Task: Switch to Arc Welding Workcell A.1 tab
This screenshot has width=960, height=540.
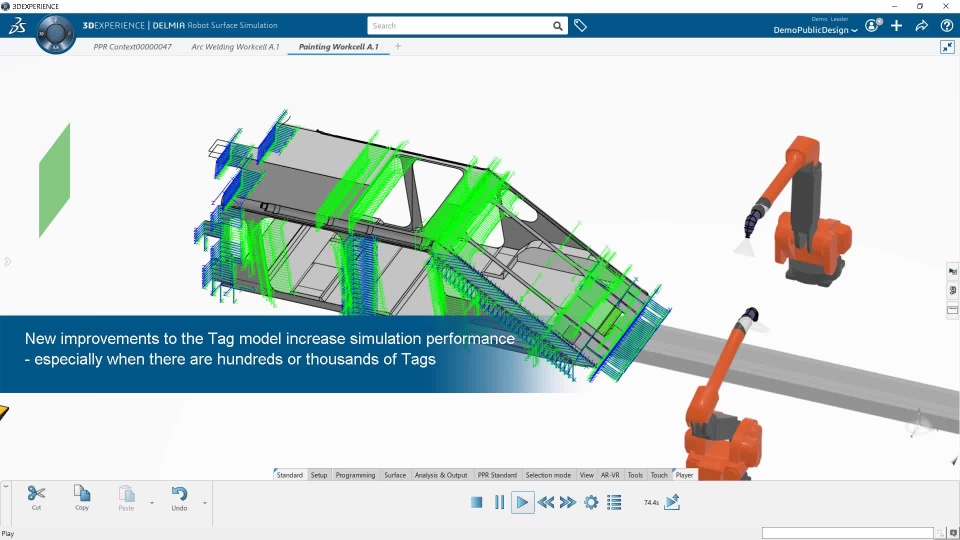Action: [x=235, y=47]
